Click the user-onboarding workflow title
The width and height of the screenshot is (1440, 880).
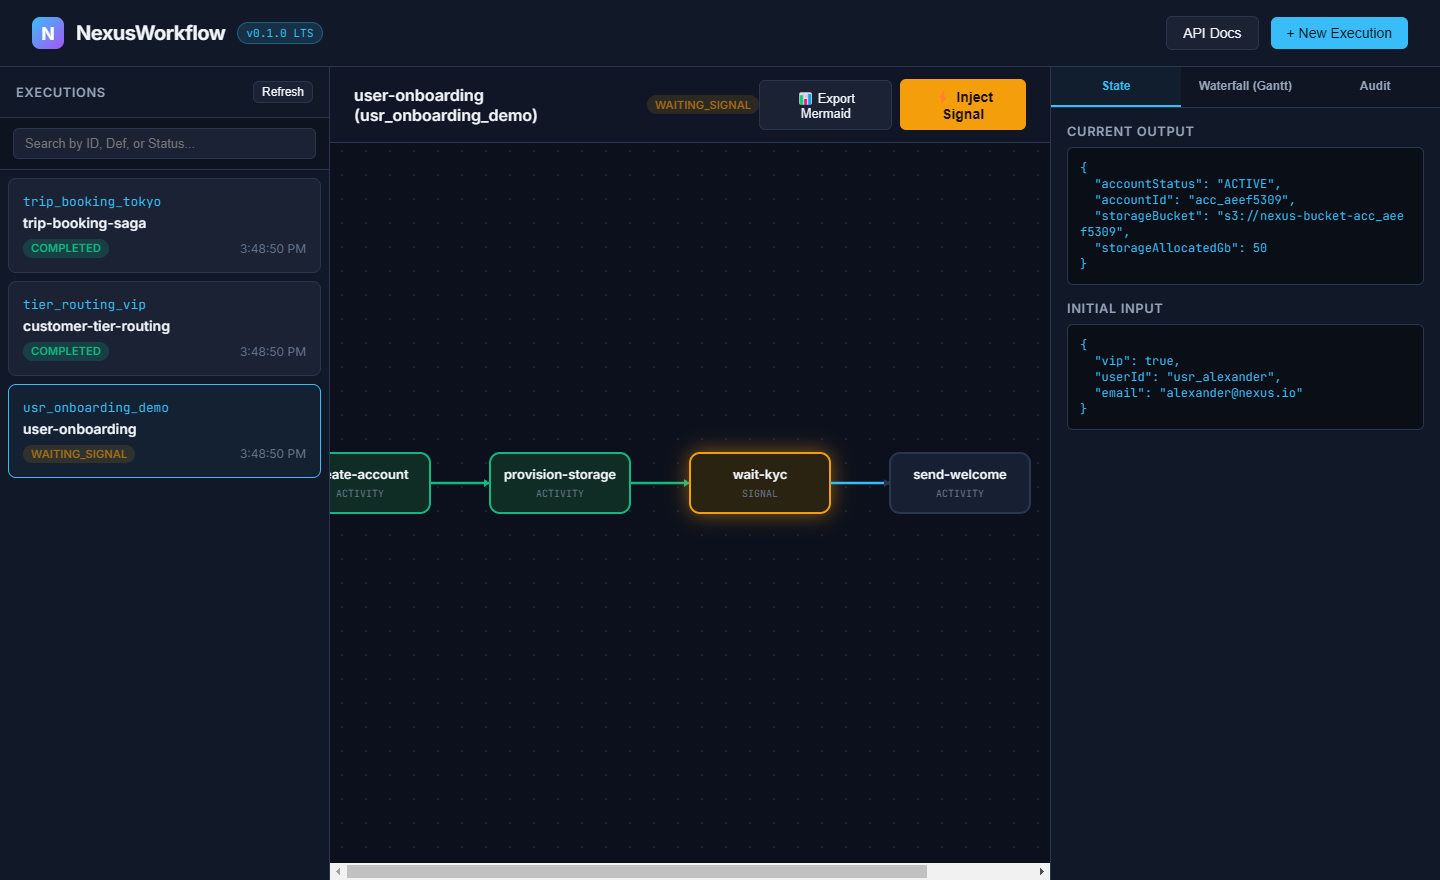click(x=446, y=105)
